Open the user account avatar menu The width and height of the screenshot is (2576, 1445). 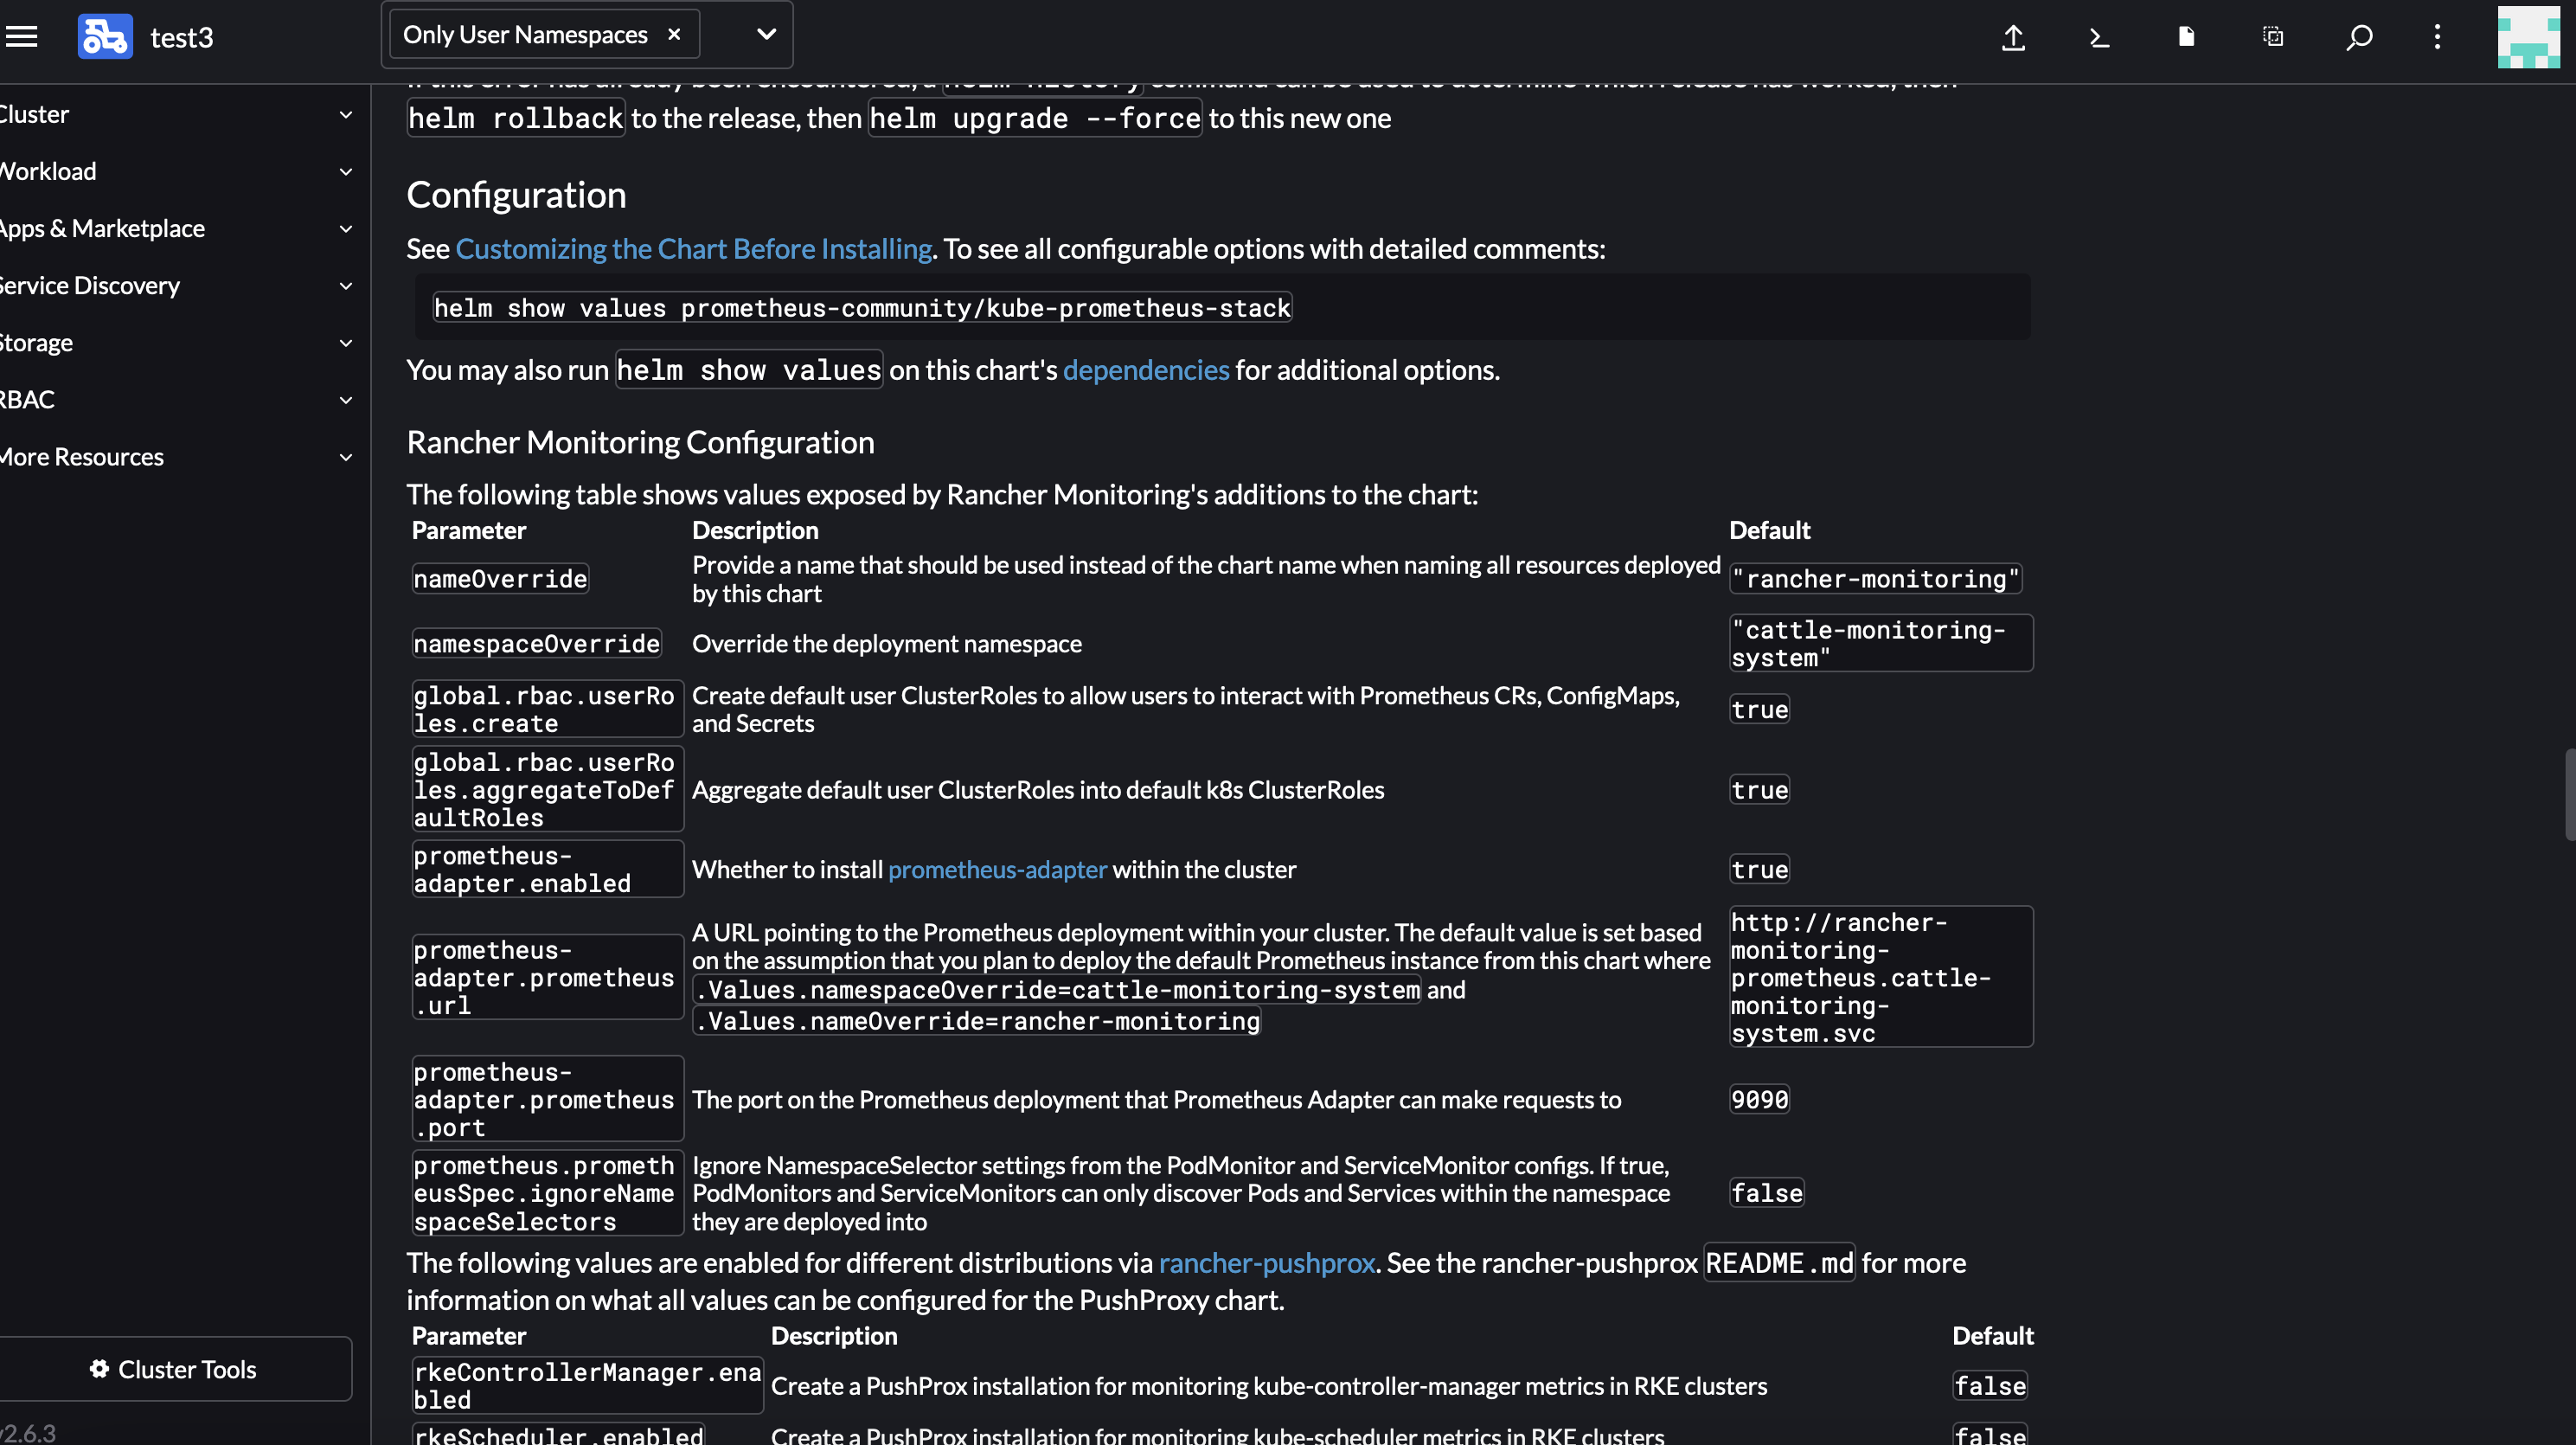coord(2528,37)
